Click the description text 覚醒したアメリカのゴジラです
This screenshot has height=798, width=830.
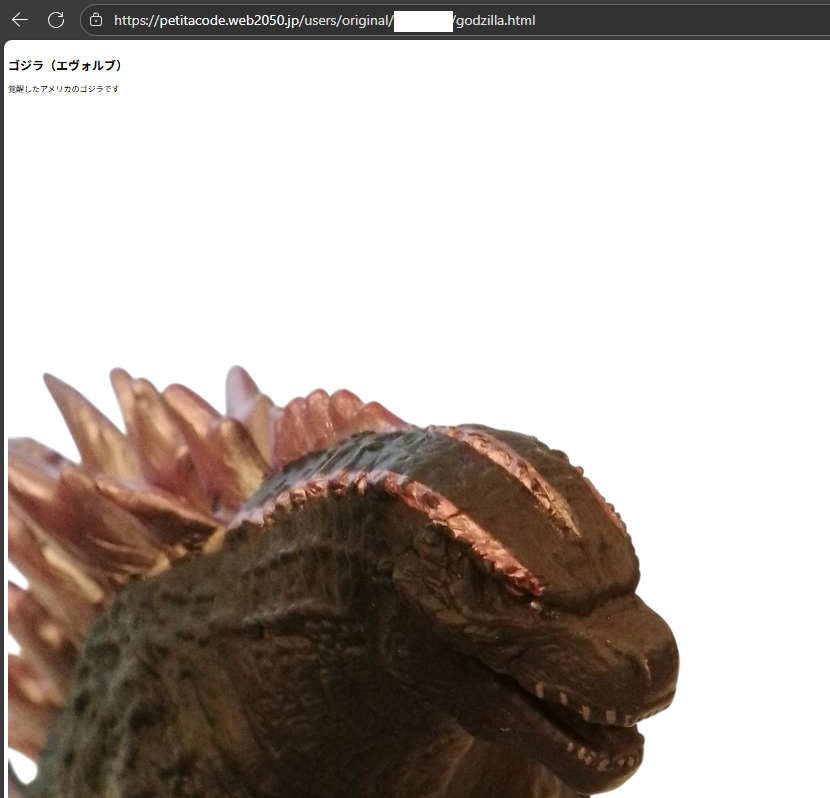click(x=63, y=89)
